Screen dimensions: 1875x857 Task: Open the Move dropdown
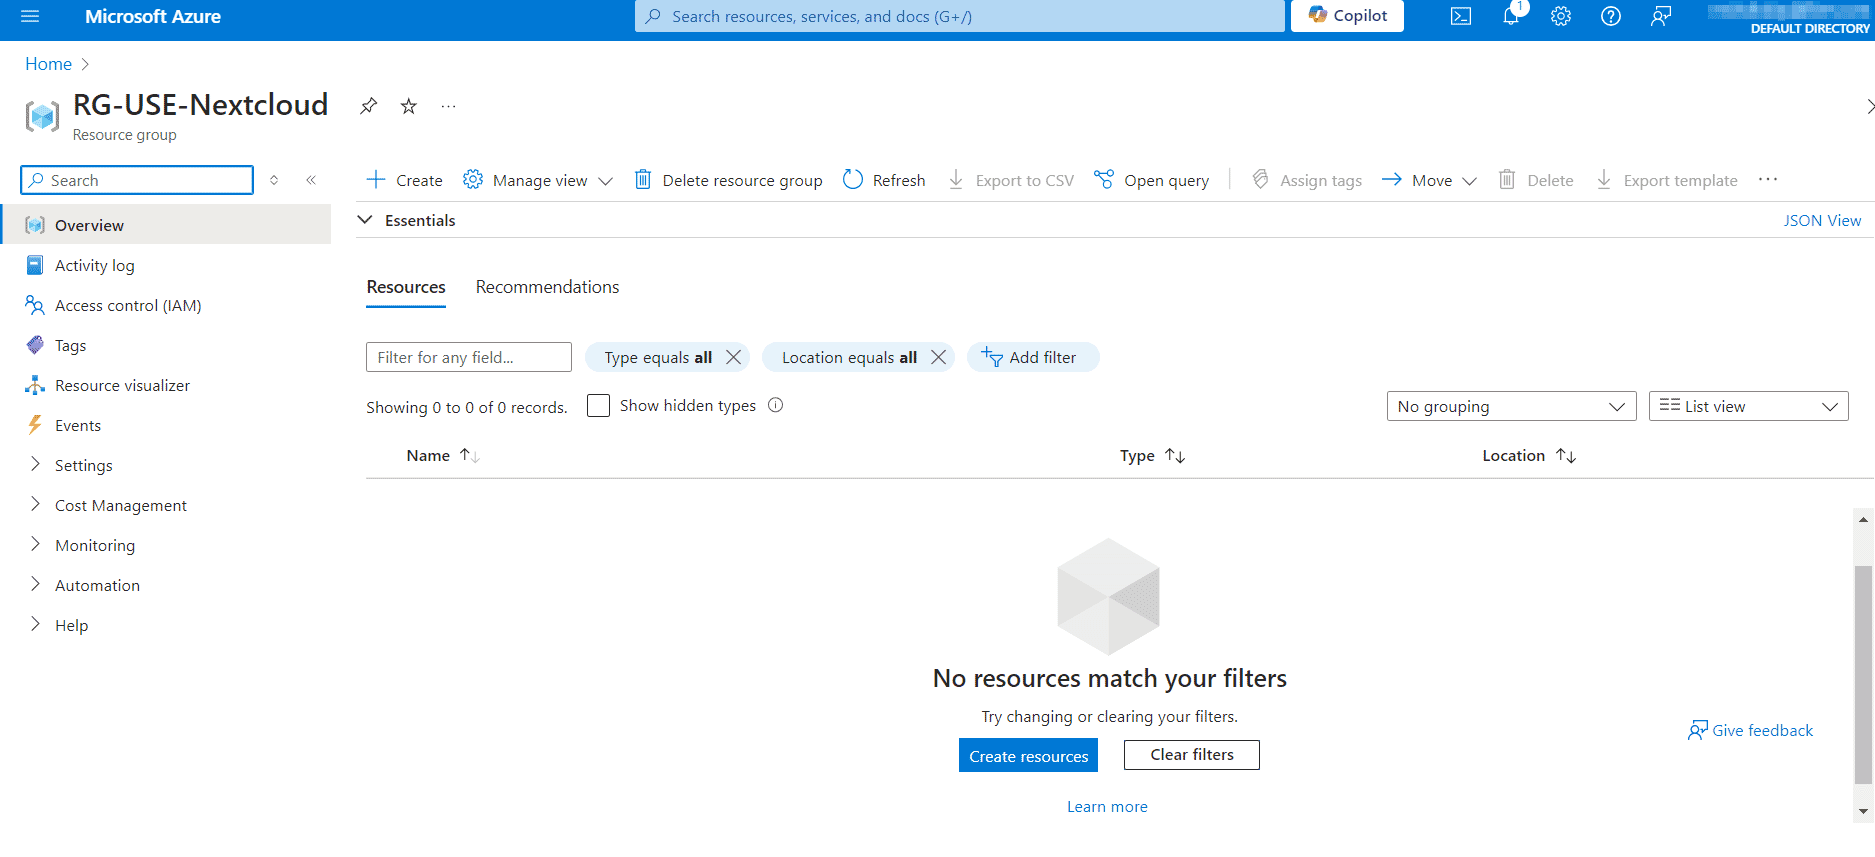click(x=1429, y=180)
